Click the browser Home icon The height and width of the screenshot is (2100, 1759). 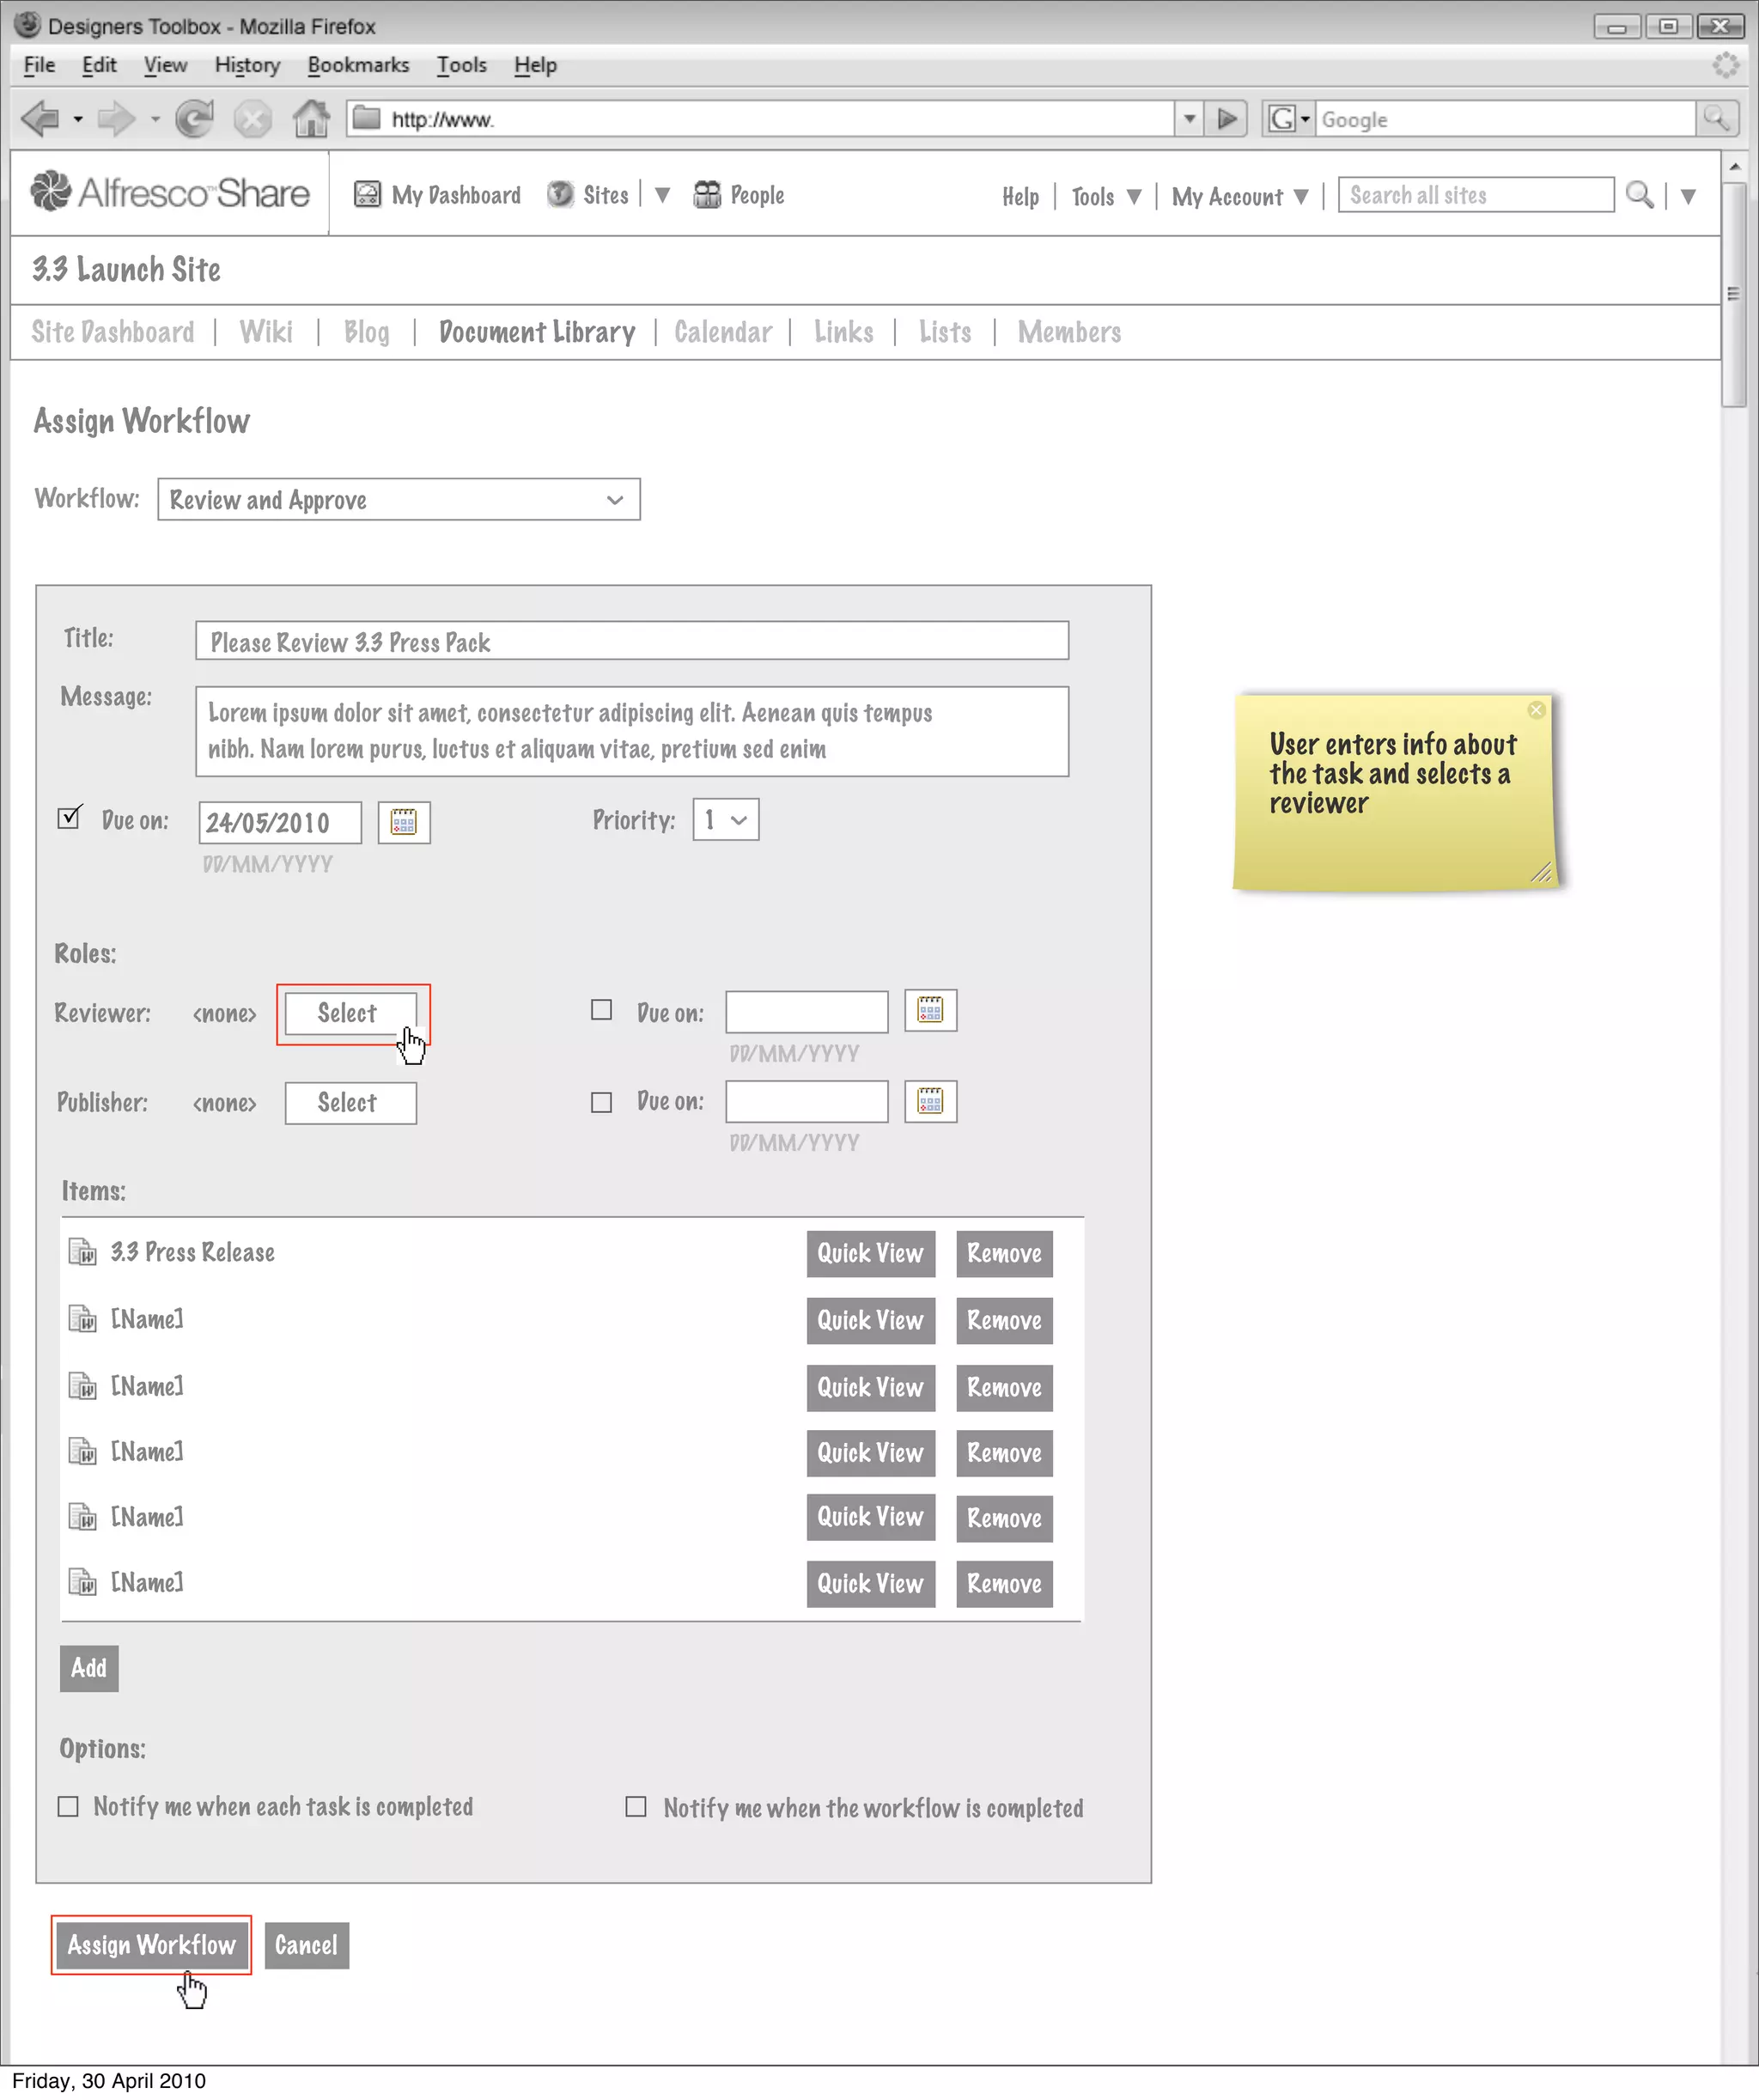(311, 119)
